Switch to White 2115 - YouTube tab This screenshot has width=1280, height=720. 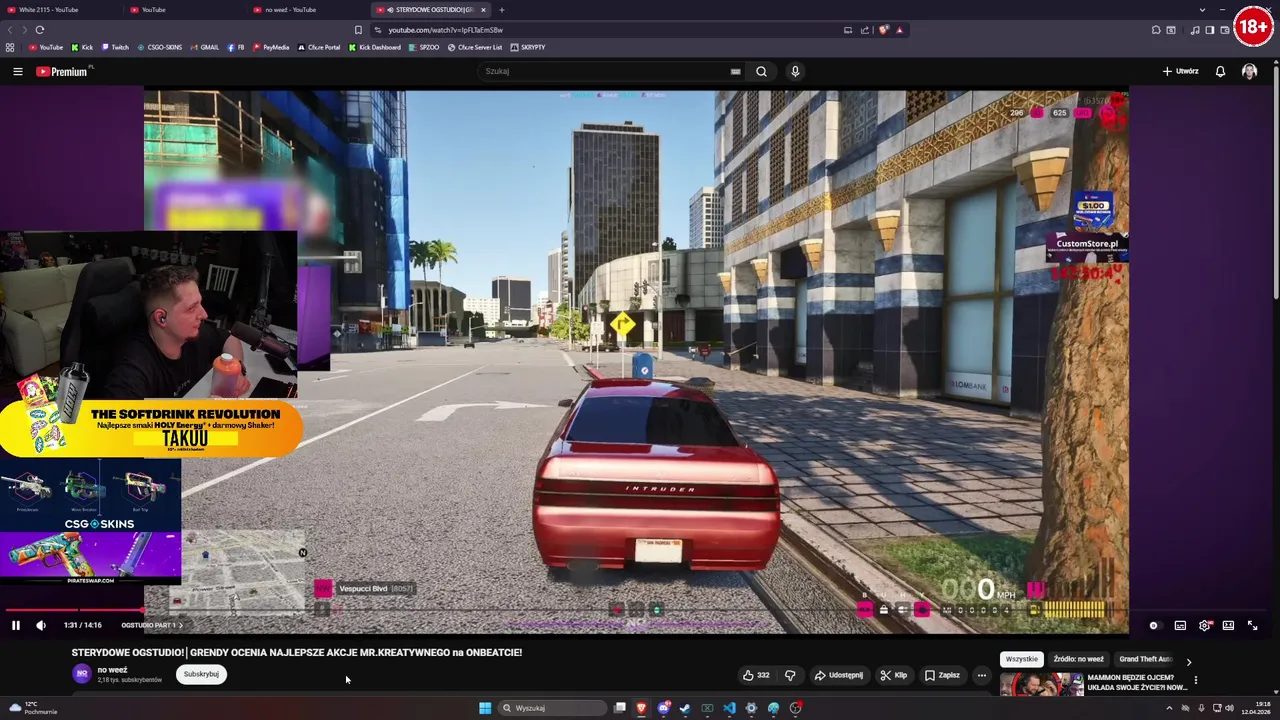60,9
